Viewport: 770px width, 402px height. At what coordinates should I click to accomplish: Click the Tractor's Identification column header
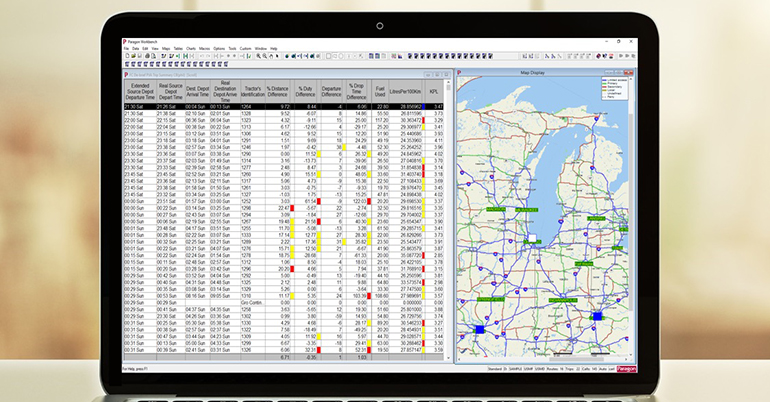[x=253, y=91]
